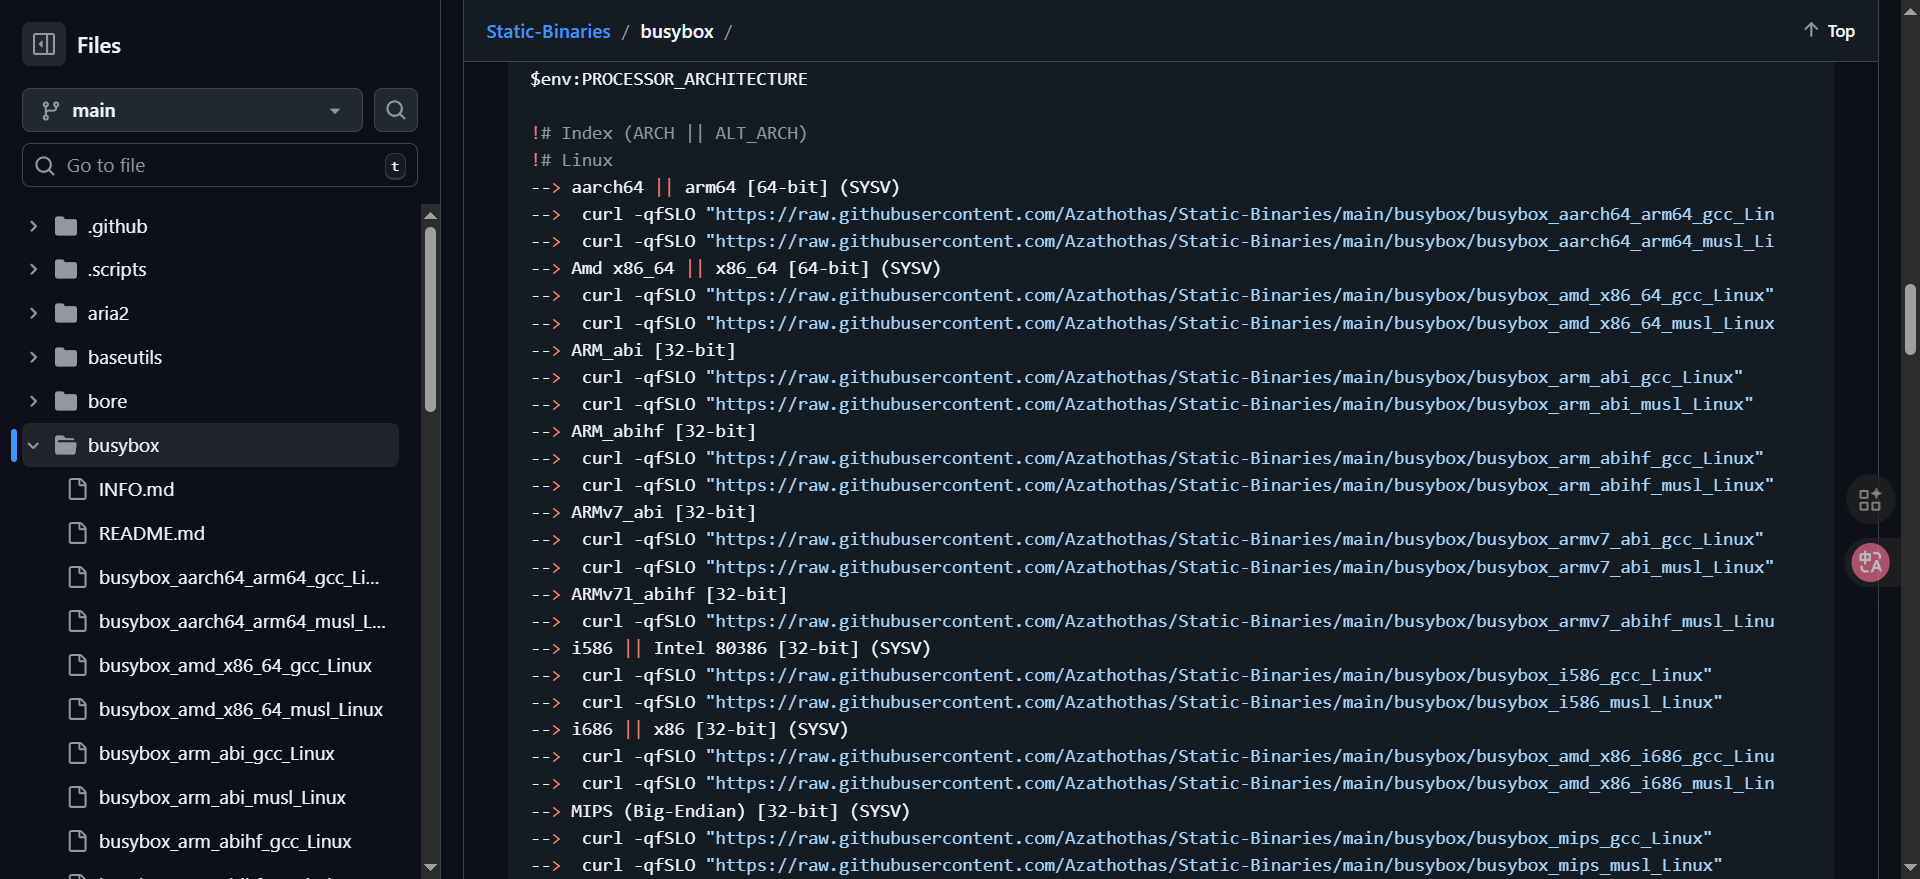Click the aria2 folder icon
This screenshot has width=1920, height=879.
pyautogui.click(x=66, y=313)
